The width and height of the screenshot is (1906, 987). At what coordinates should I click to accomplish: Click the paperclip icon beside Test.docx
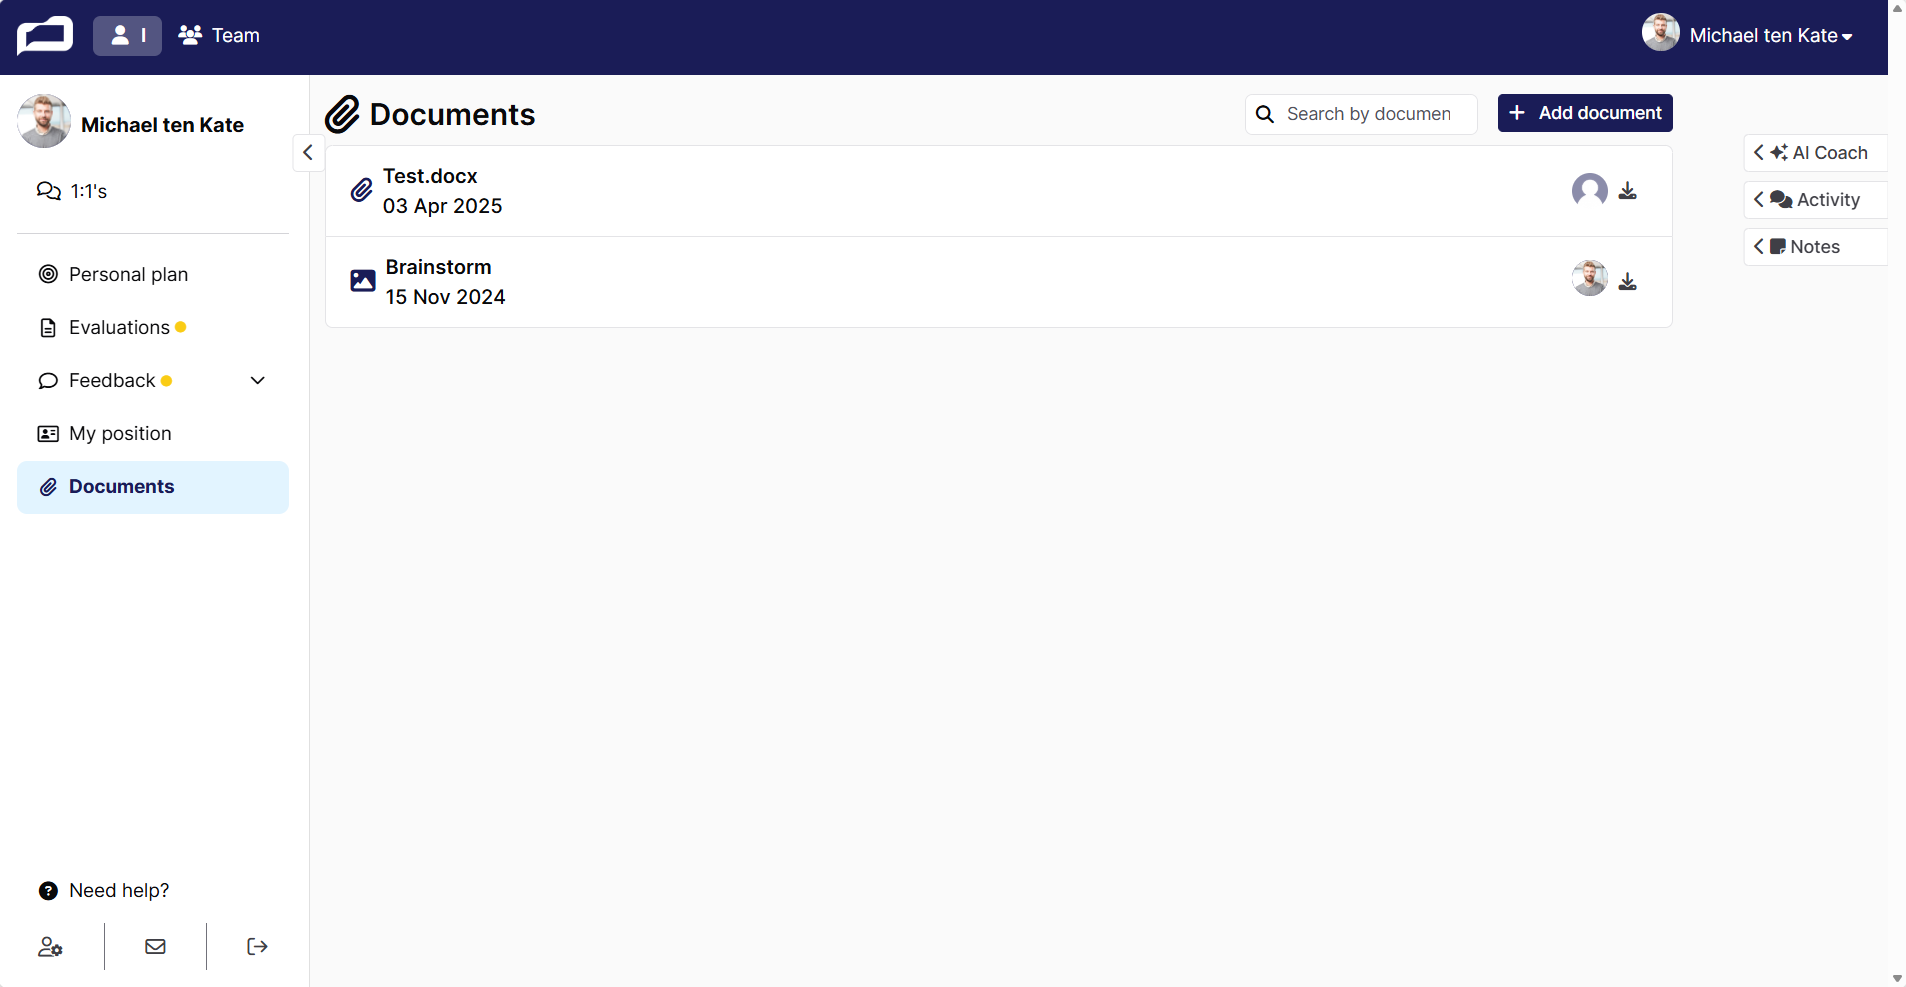click(x=362, y=190)
